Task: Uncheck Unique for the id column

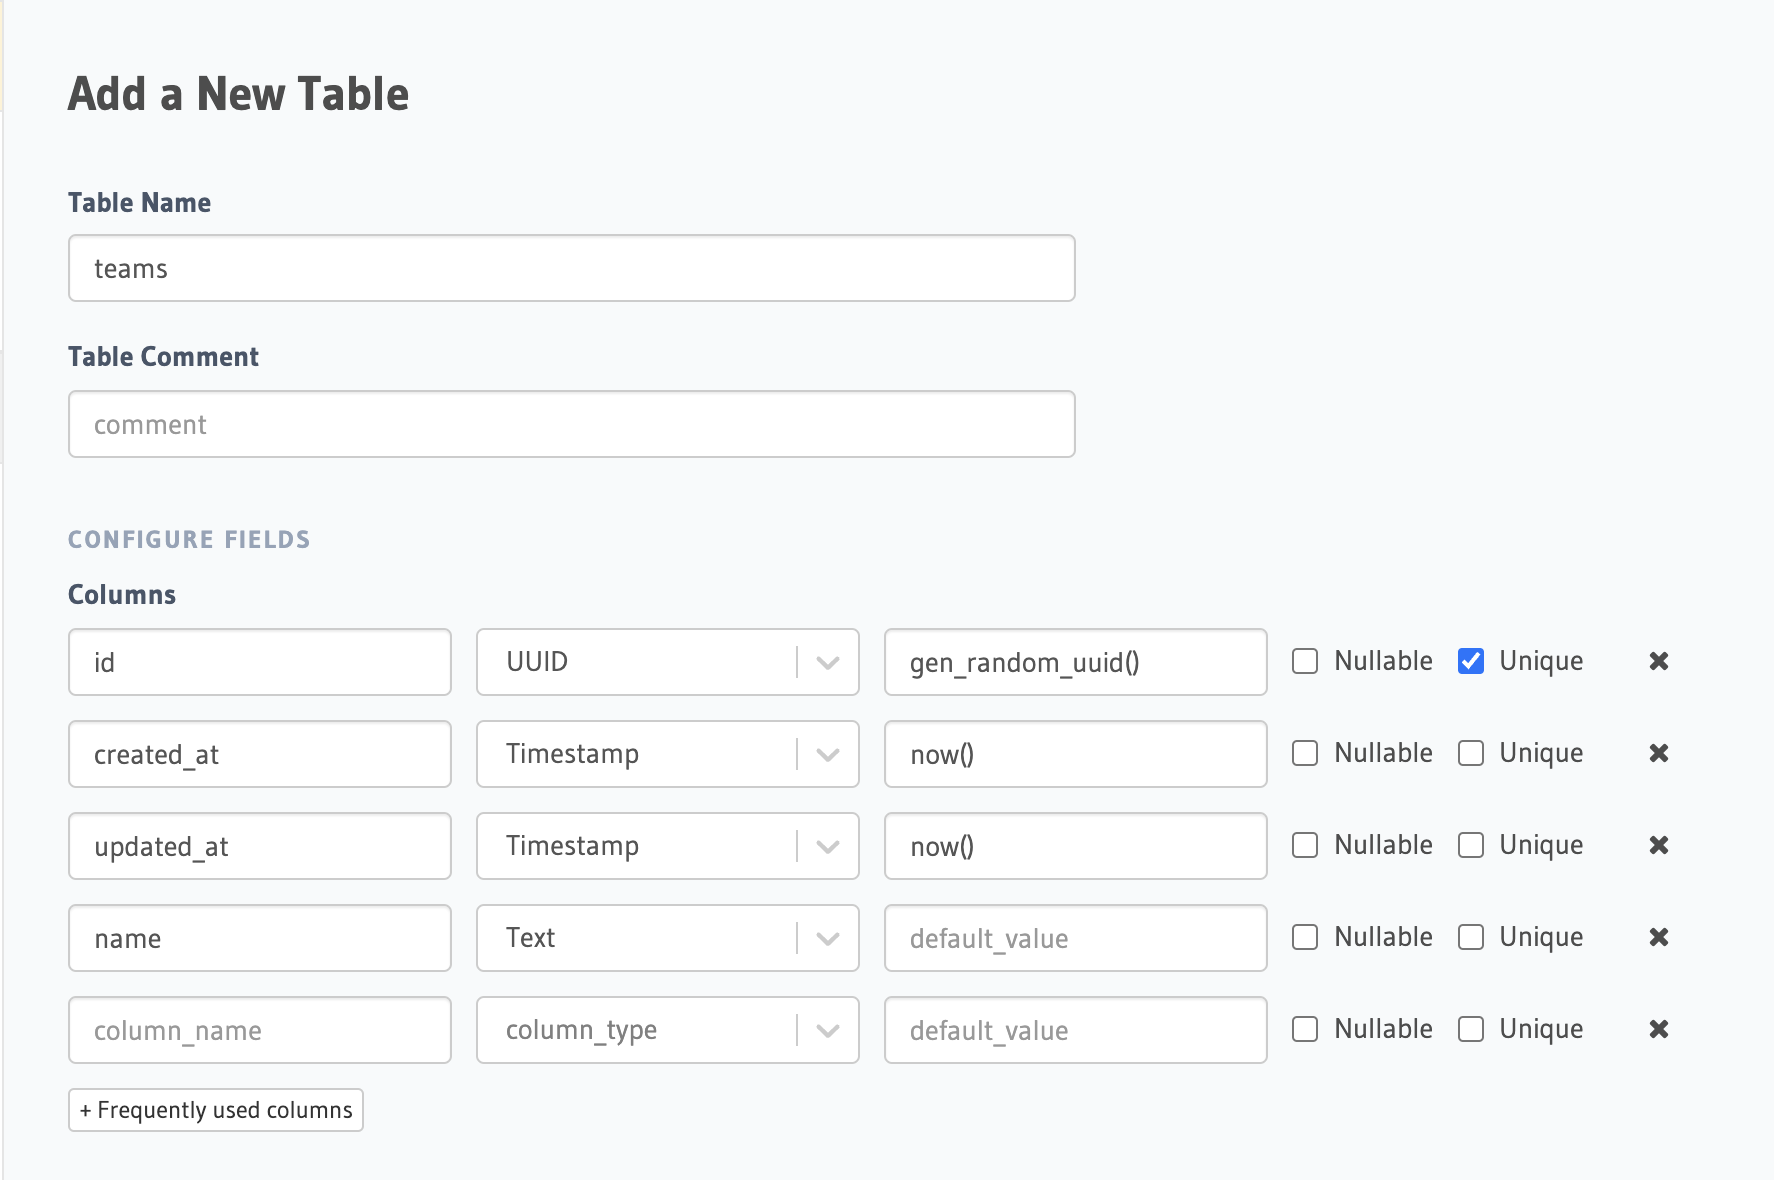Action: [1470, 660]
